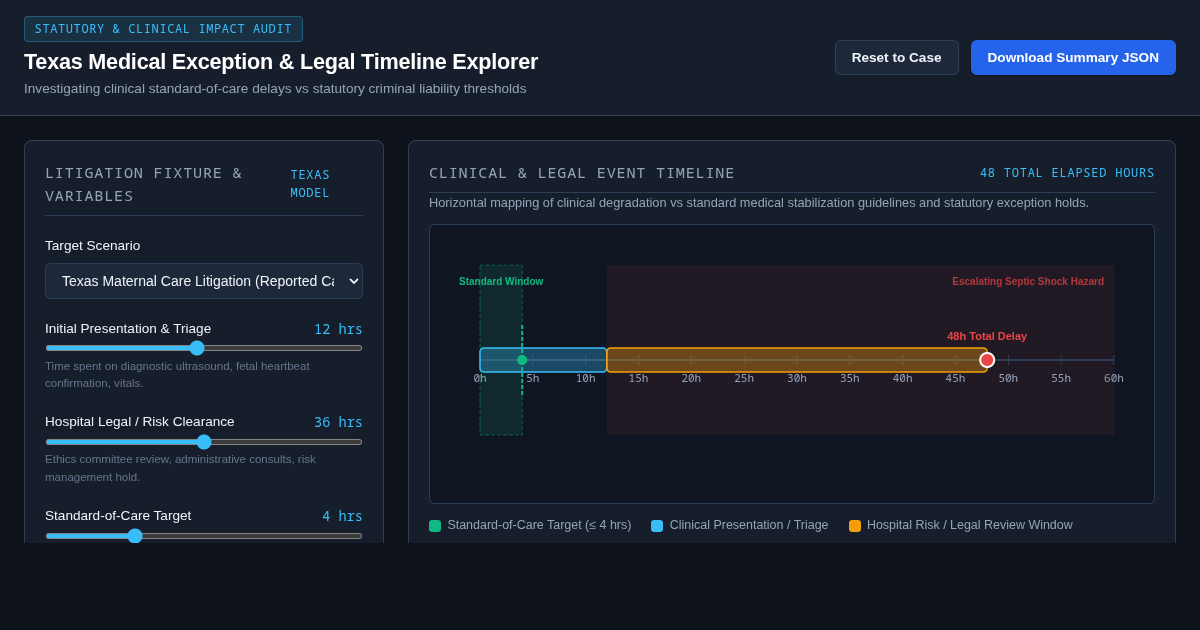Click the green standard-of-care marker dot on timeline
1200x630 pixels.
[522, 360]
